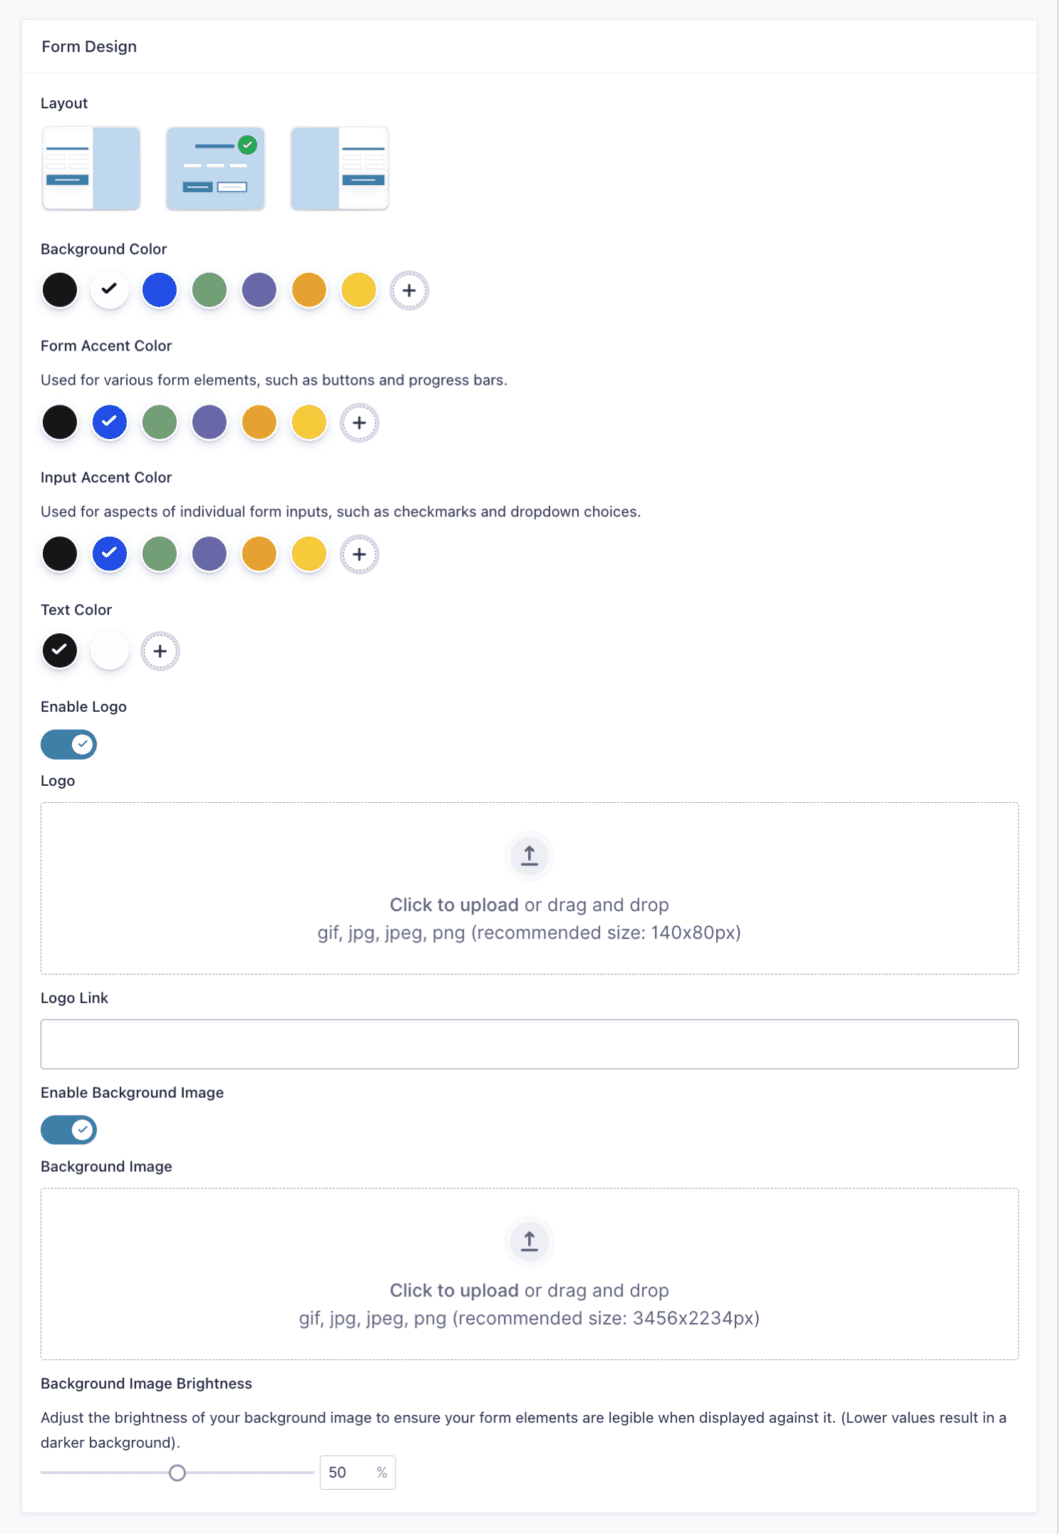Add a custom Background Color with plus button
This screenshot has width=1059, height=1536.
pos(408,290)
